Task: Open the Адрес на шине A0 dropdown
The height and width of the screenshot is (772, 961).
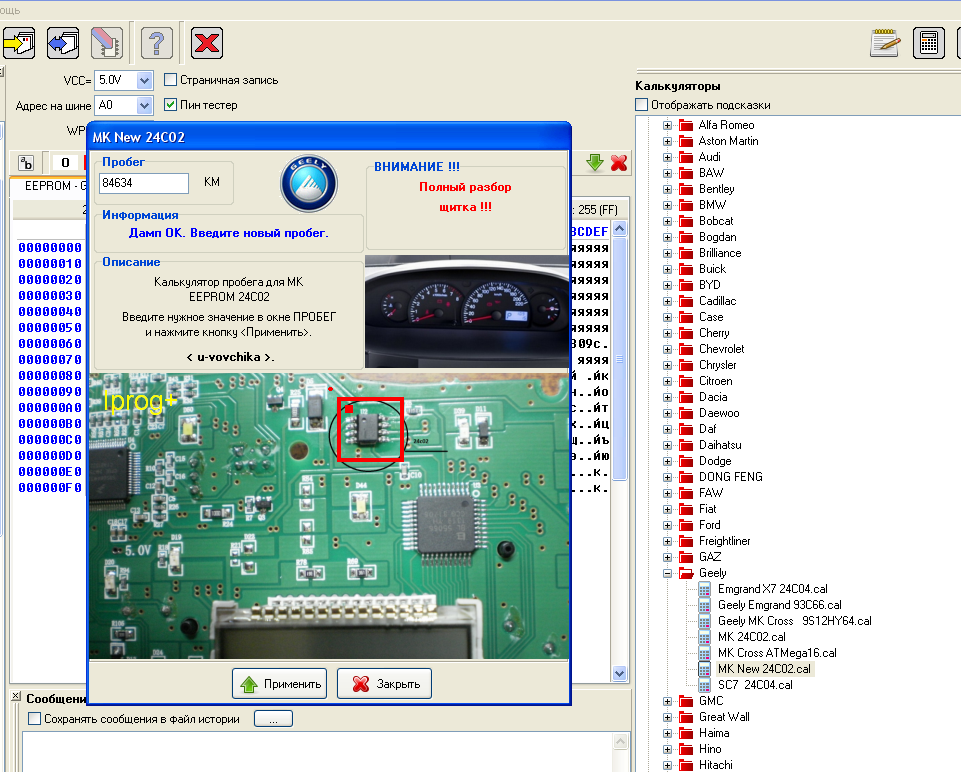Action: [144, 105]
